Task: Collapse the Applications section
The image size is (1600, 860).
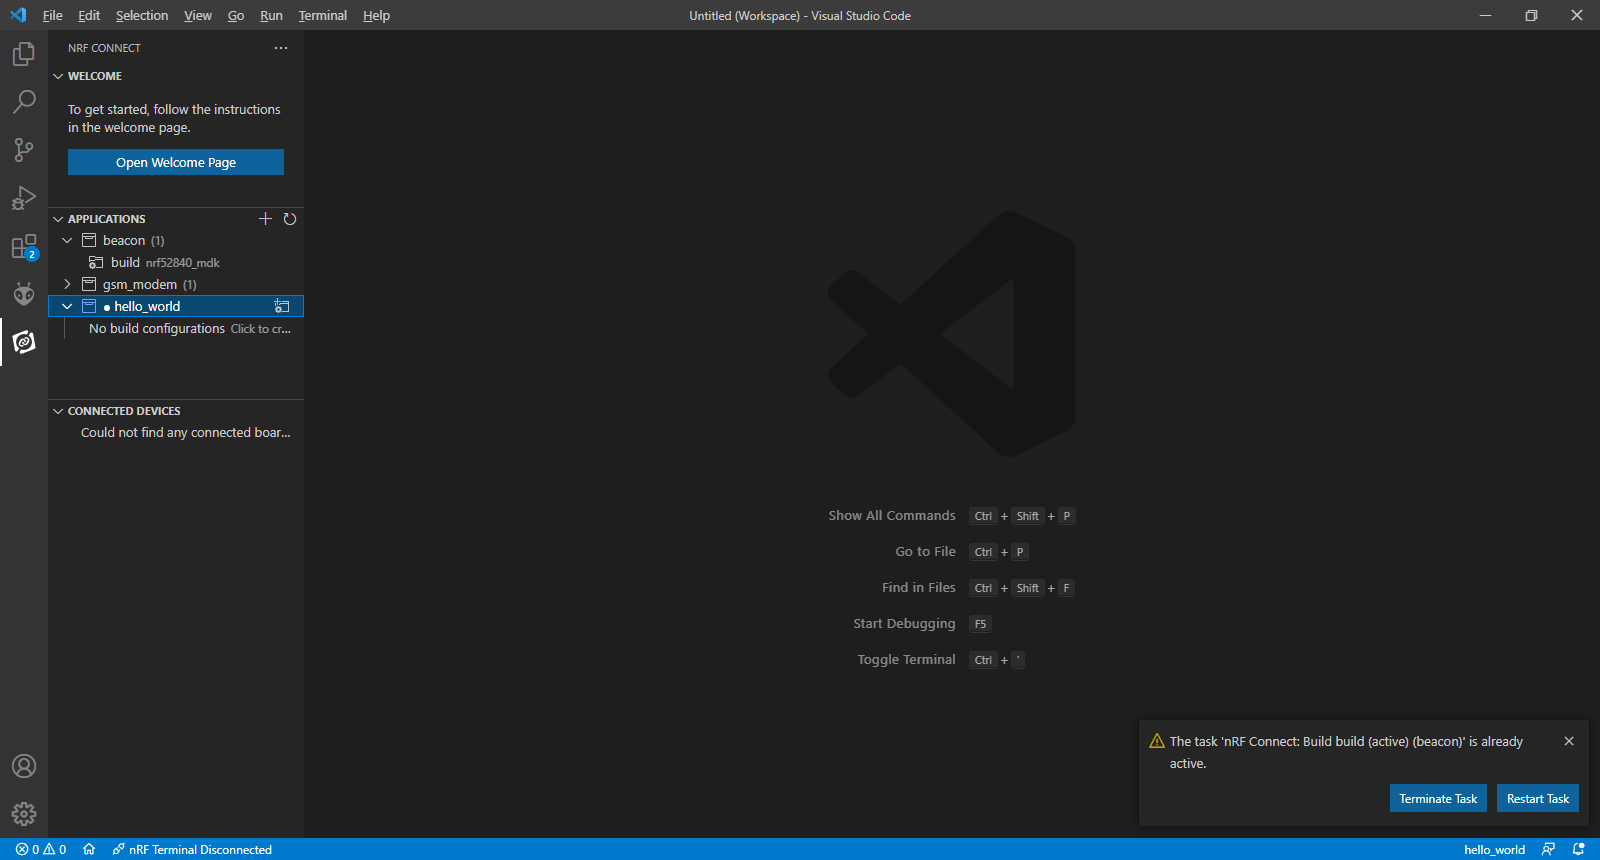Action: [58, 219]
